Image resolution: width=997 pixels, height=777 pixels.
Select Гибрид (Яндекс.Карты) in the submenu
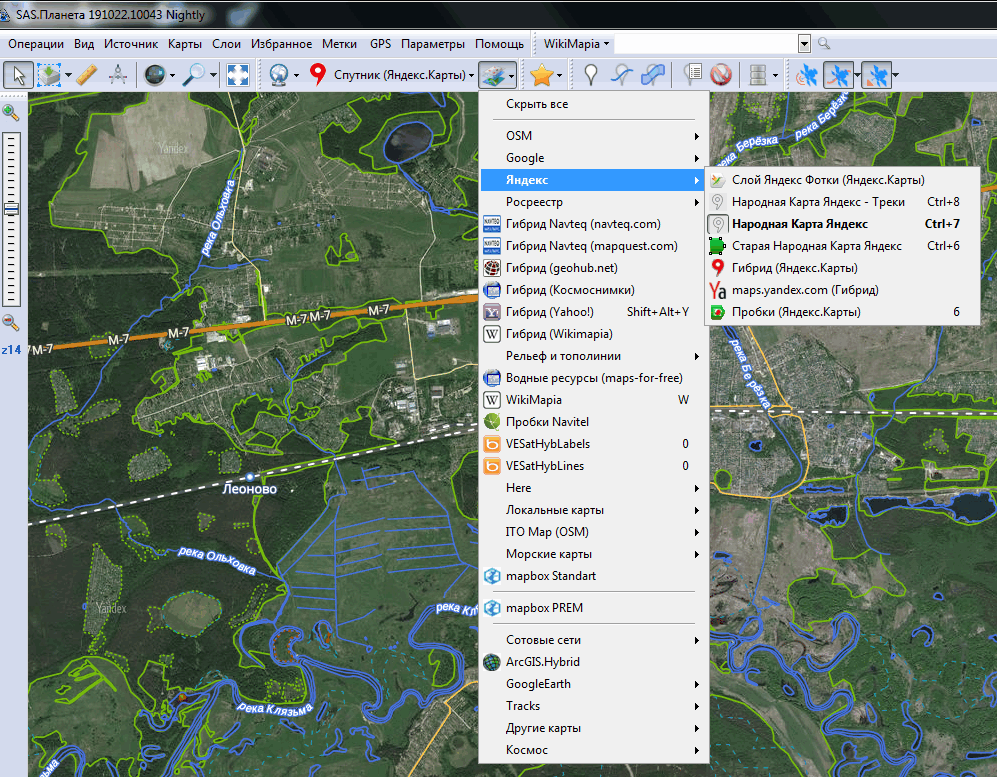(794, 268)
